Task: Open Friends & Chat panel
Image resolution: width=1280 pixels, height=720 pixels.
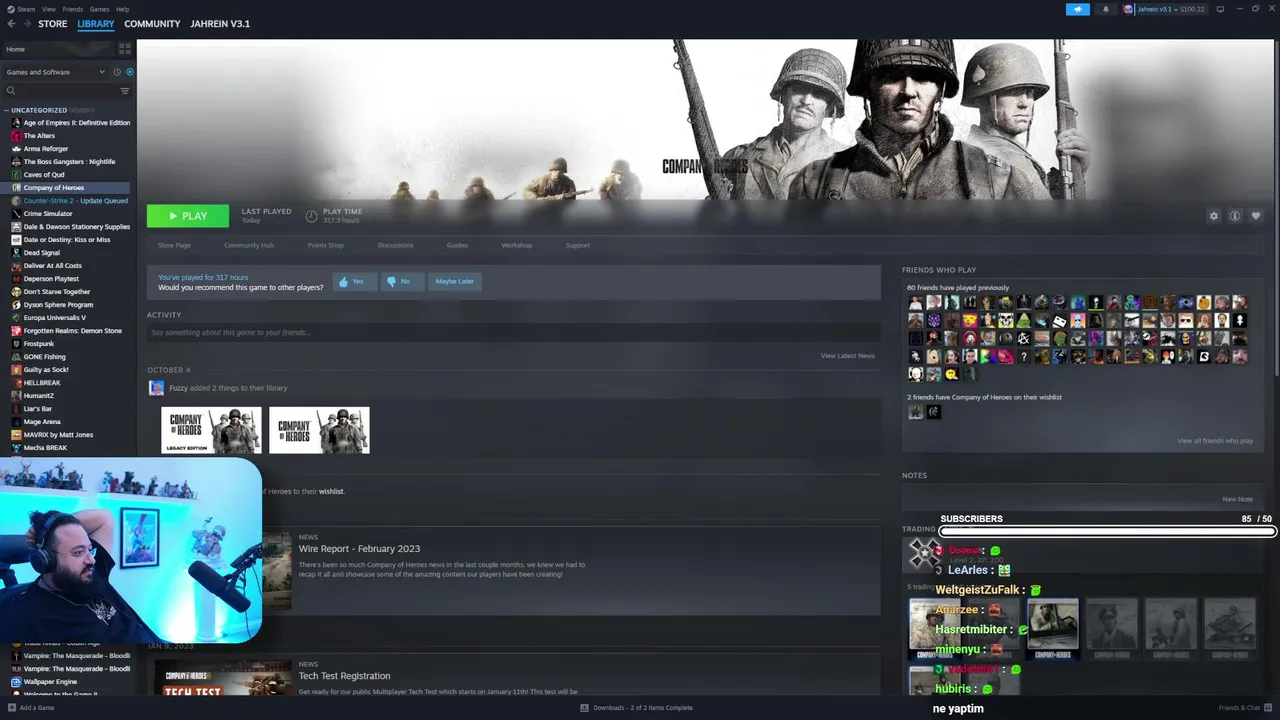Action: (x=1244, y=708)
